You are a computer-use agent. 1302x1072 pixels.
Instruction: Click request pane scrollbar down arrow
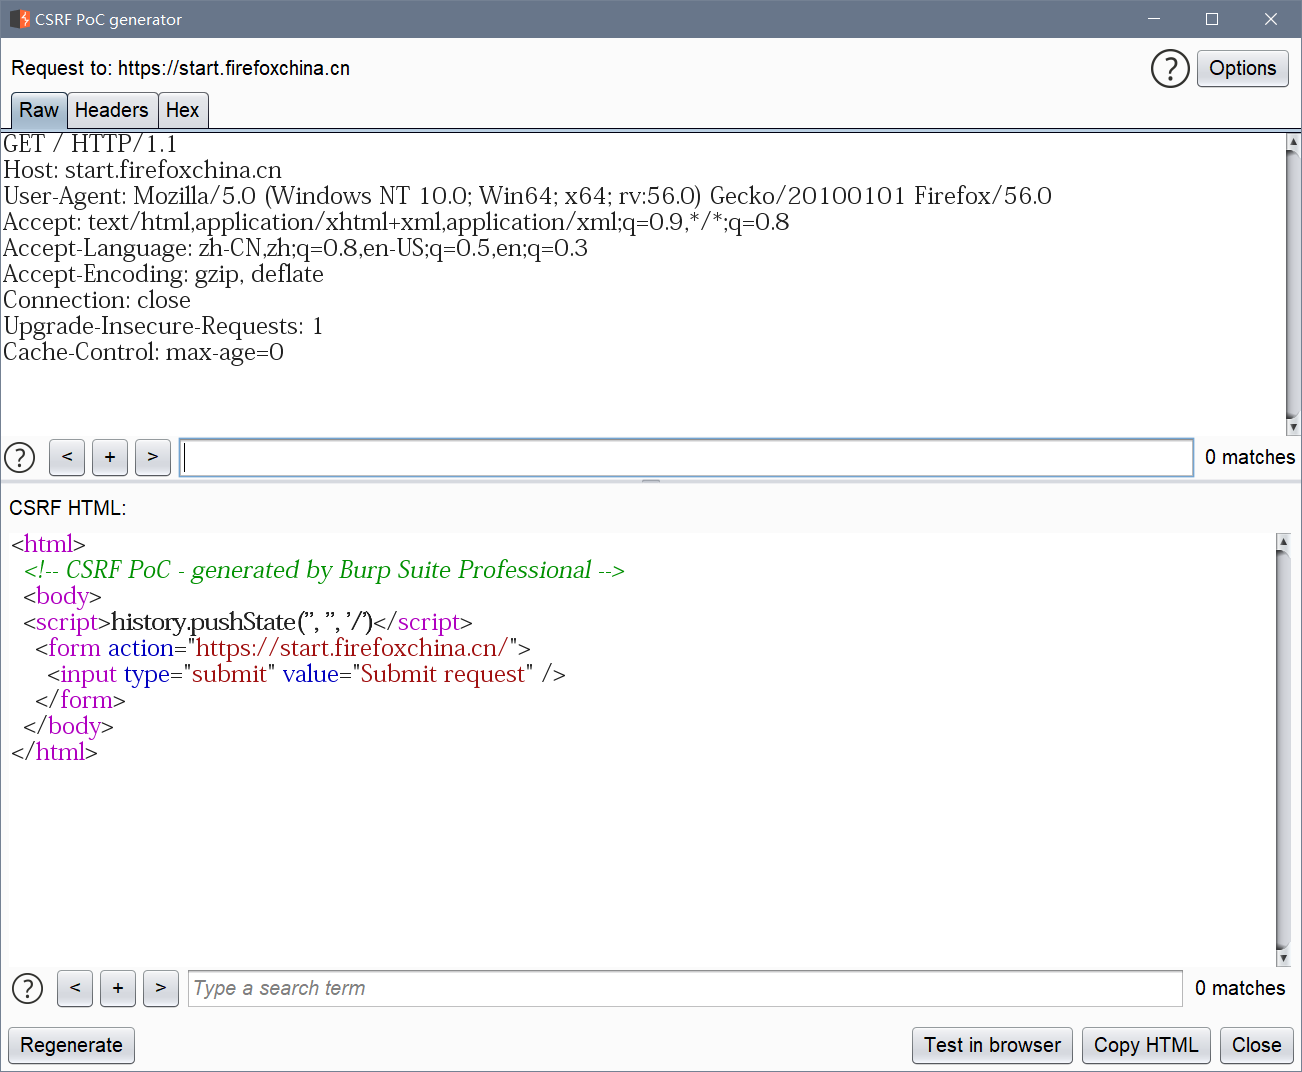[1293, 427]
